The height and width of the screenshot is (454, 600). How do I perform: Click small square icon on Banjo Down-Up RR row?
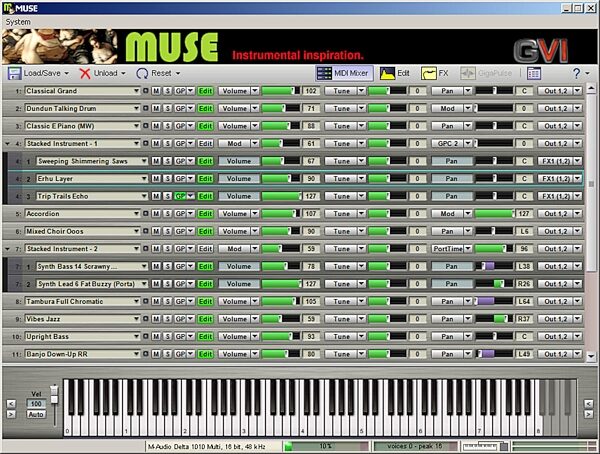pos(145,354)
